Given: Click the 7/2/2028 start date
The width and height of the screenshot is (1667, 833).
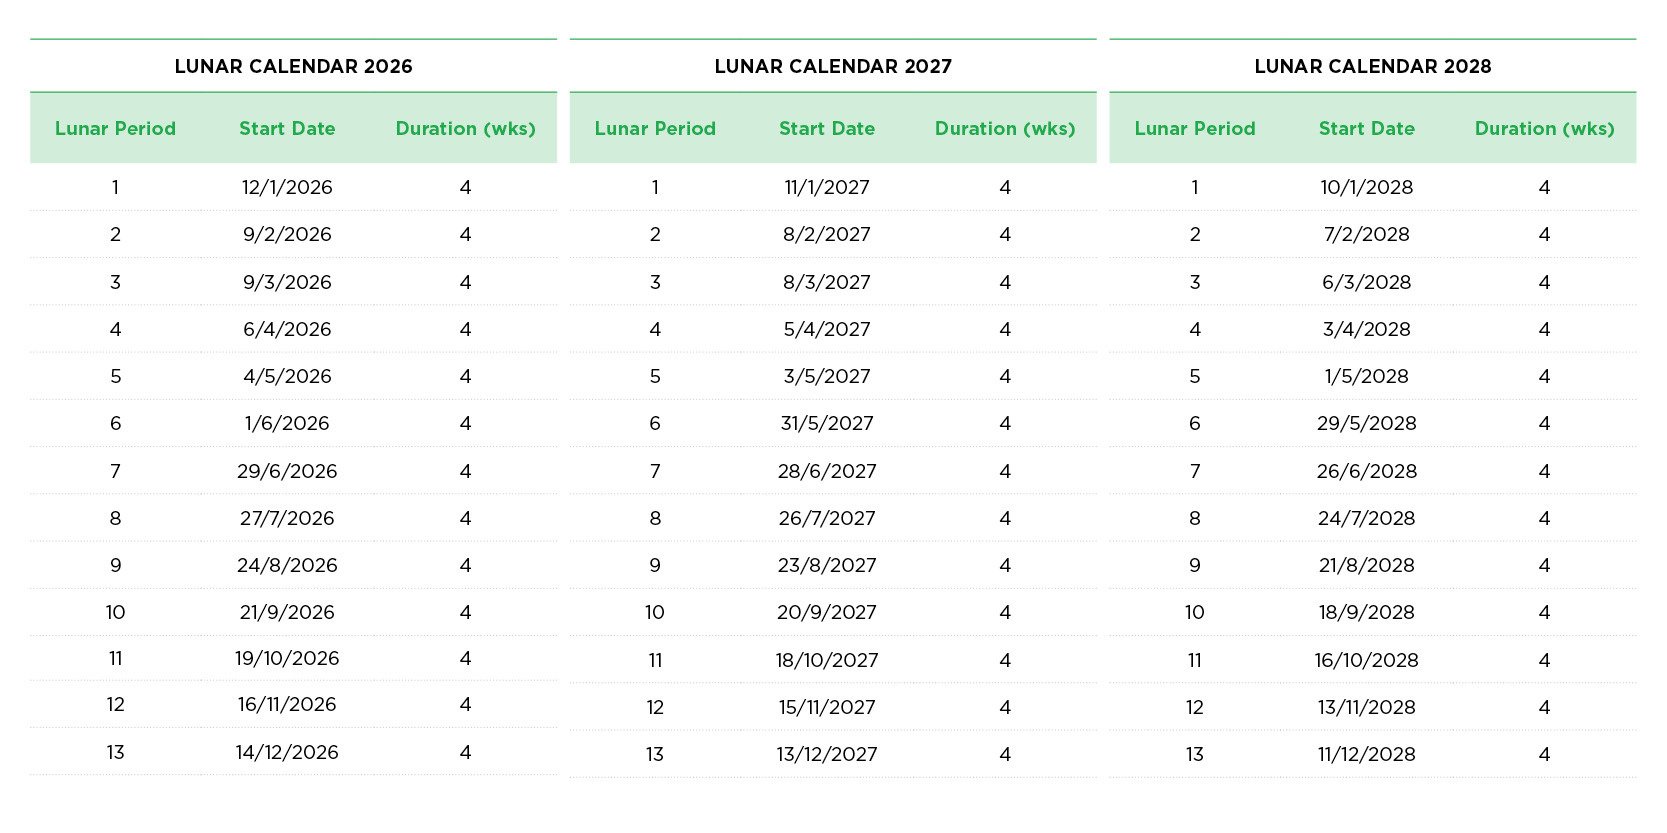Looking at the screenshot, I should pyautogui.click(x=1367, y=234).
